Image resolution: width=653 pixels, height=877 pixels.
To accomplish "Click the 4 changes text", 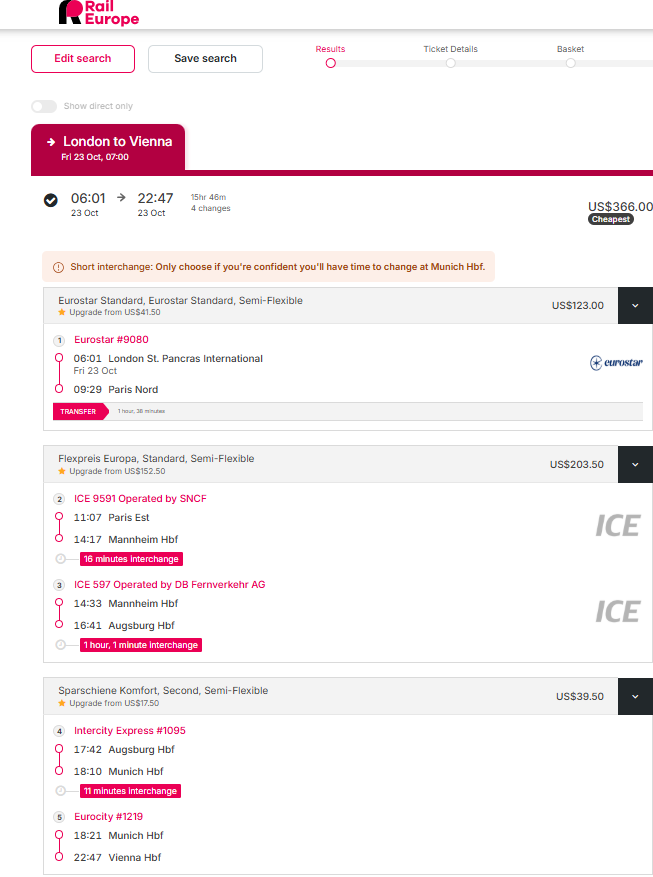I will [x=211, y=208].
